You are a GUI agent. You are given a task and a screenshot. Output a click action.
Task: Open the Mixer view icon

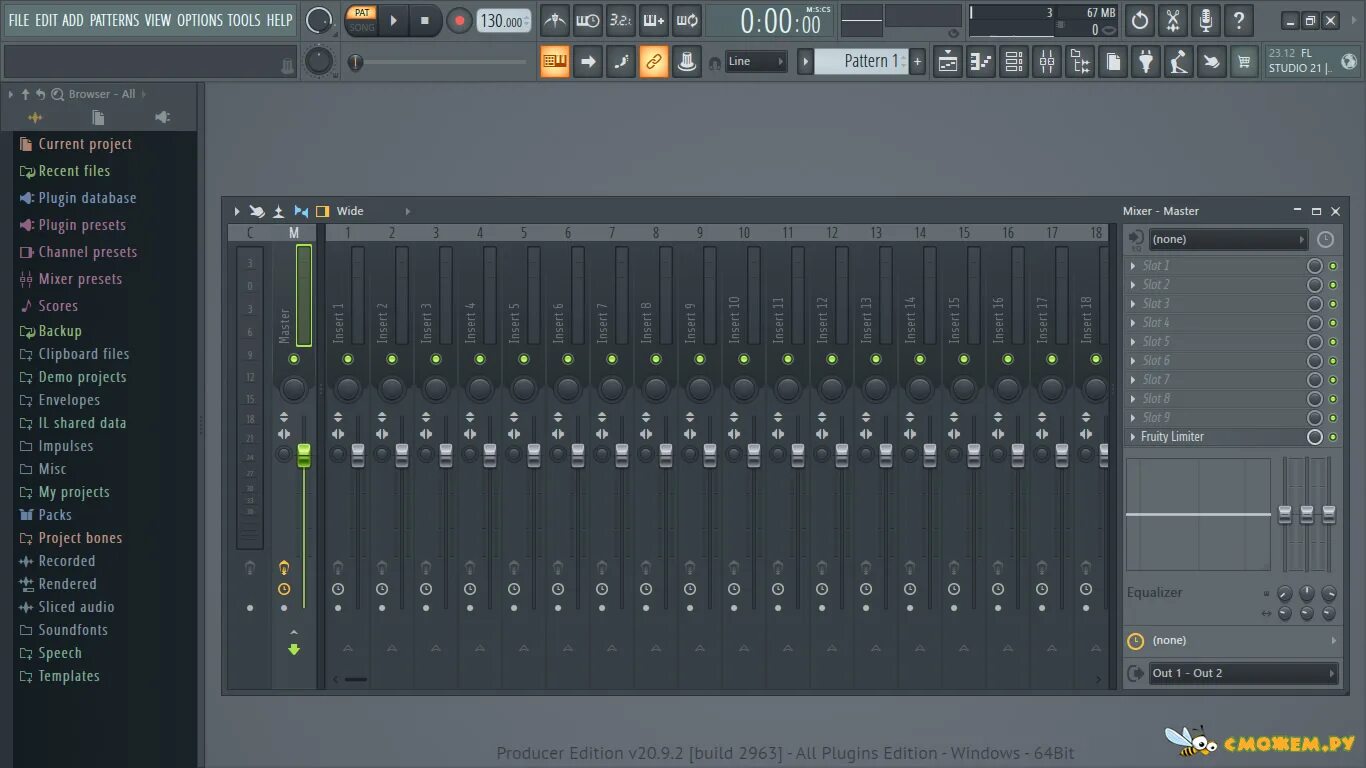click(1047, 62)
